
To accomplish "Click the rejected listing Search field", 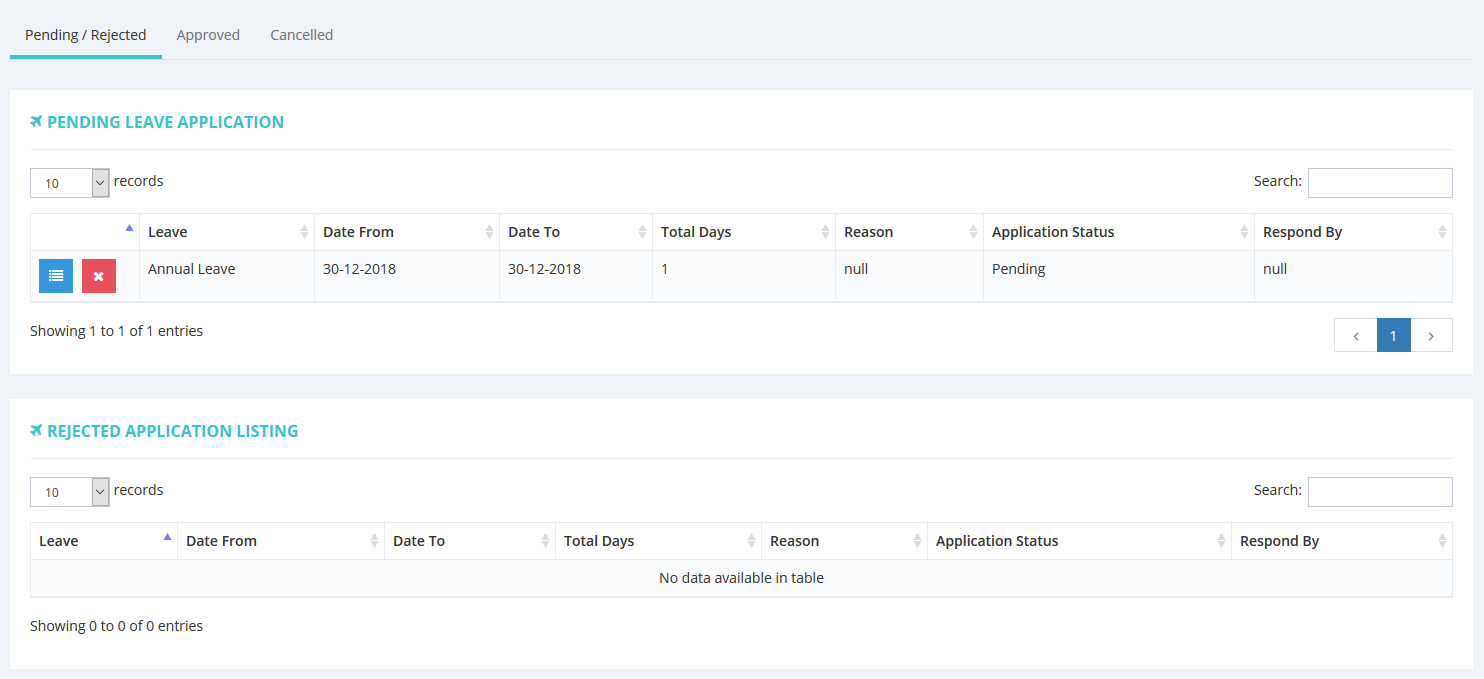I will pos(1379,492).
